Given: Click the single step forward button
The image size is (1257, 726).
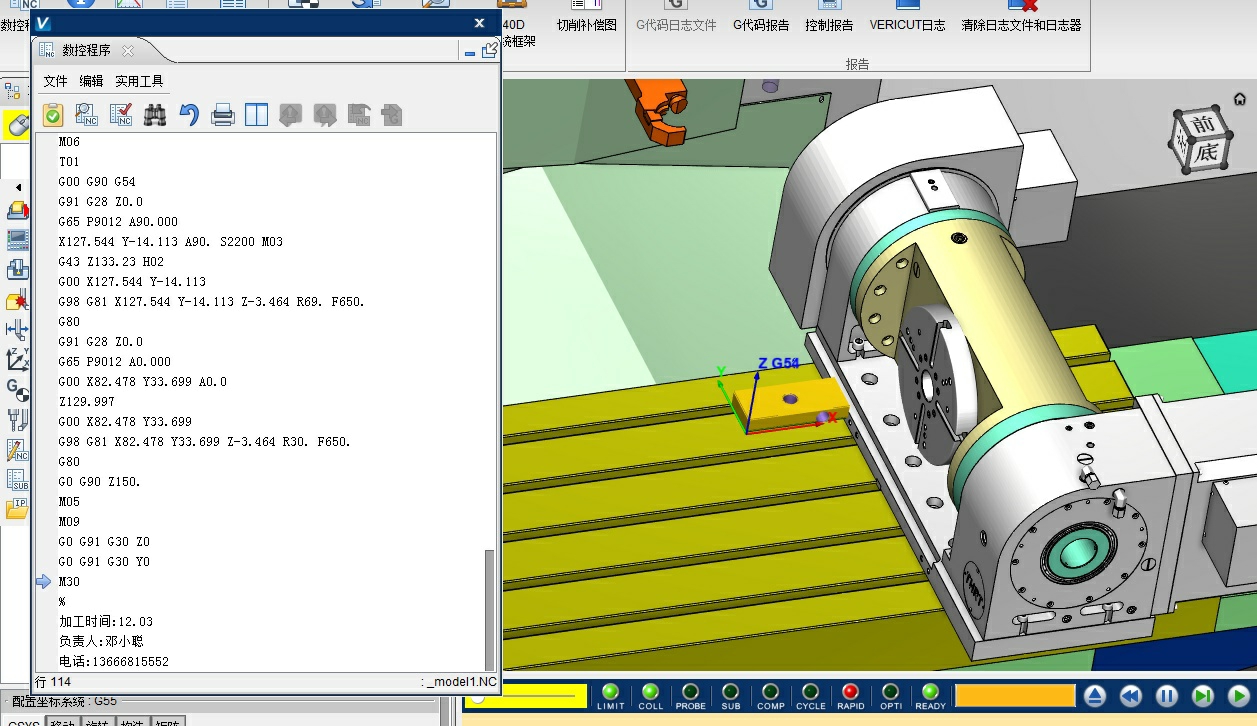Looking at the screenshot, I should coord(1203,695).
